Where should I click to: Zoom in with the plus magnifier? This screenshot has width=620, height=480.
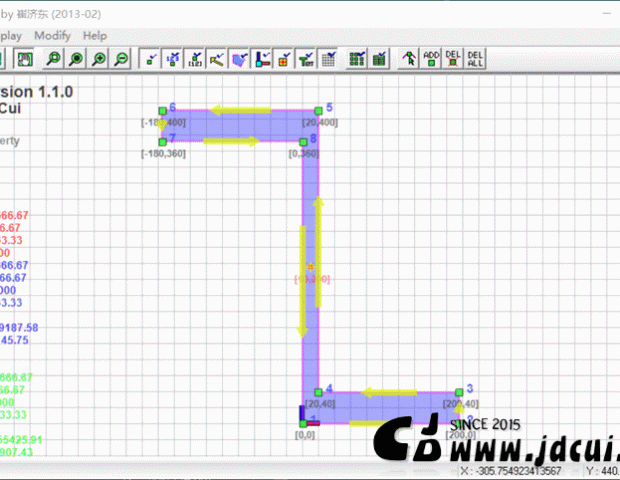click(99, 59)
